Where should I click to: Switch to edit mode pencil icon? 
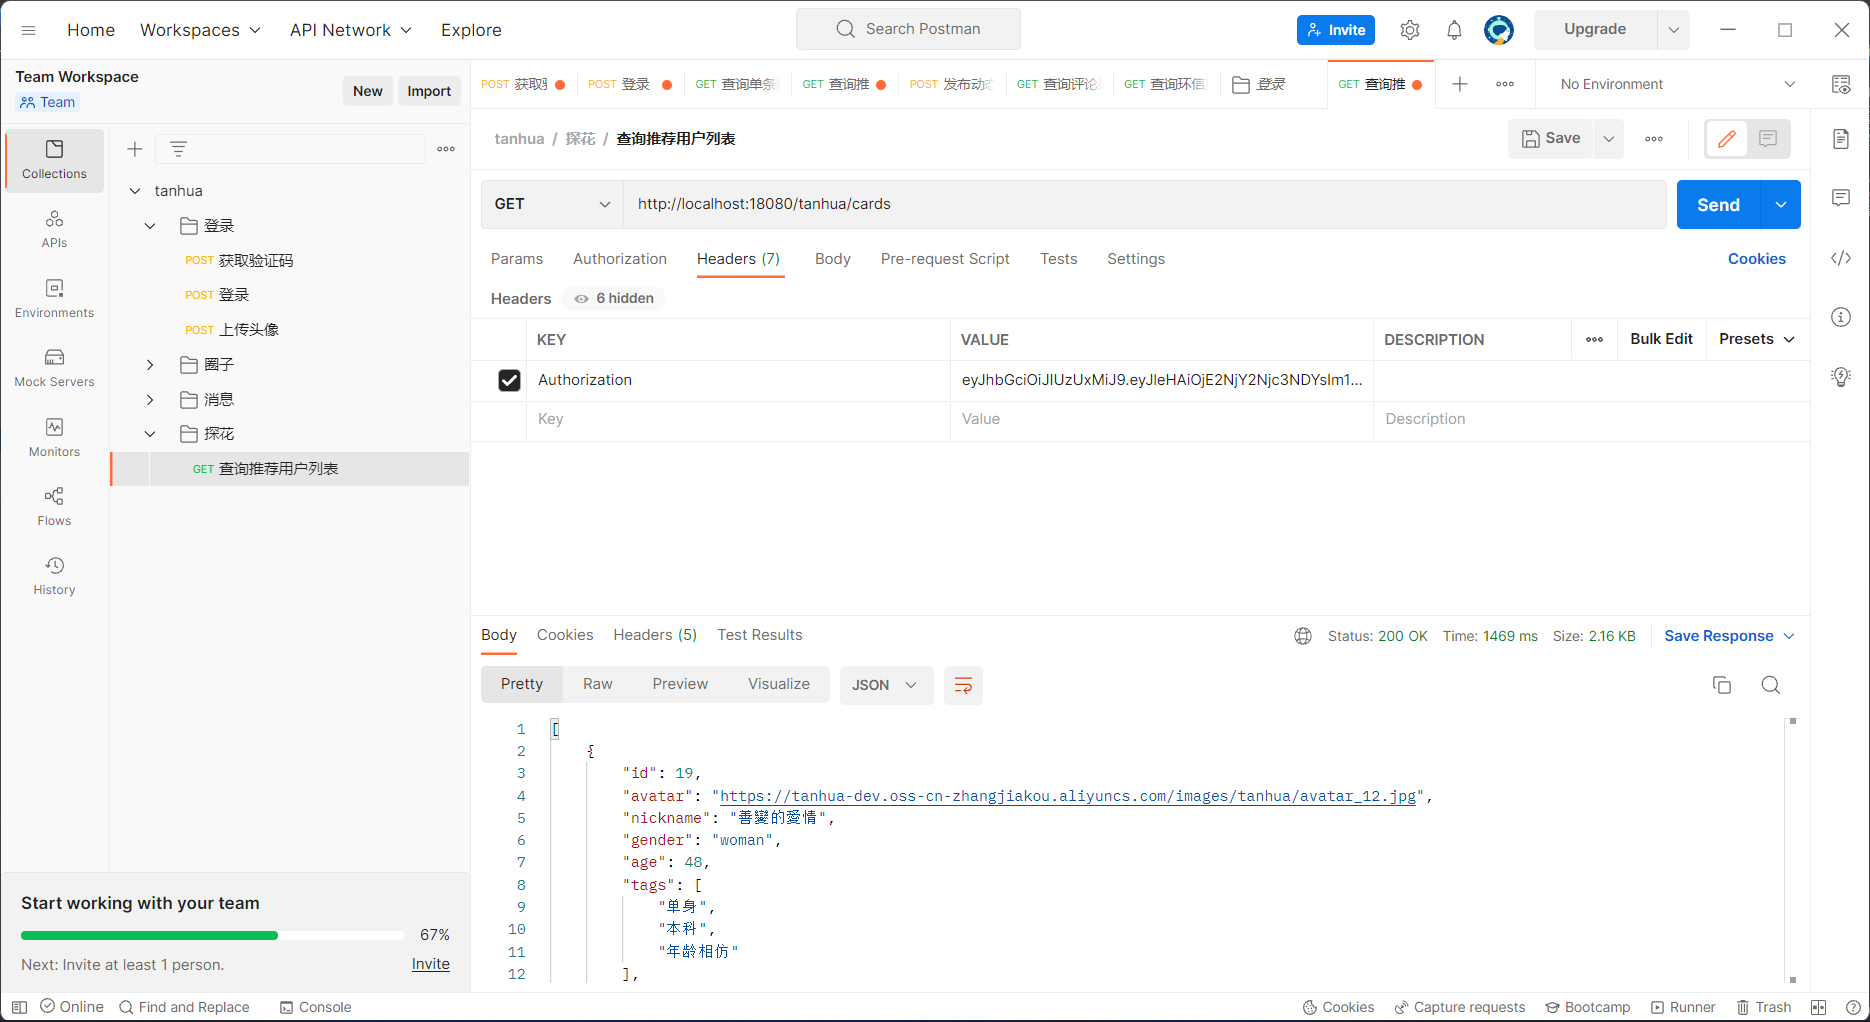click(1727, 139)
